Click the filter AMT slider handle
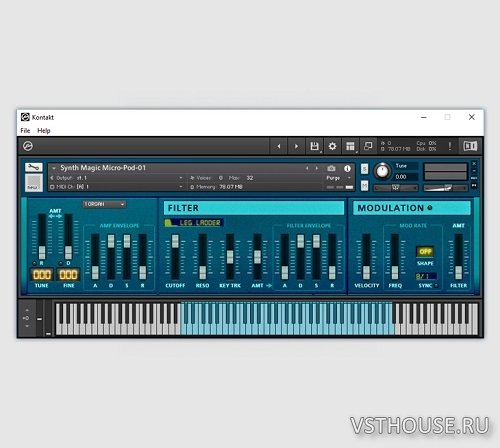The height and width of the screenshot is (448, 500). point(257,257)
